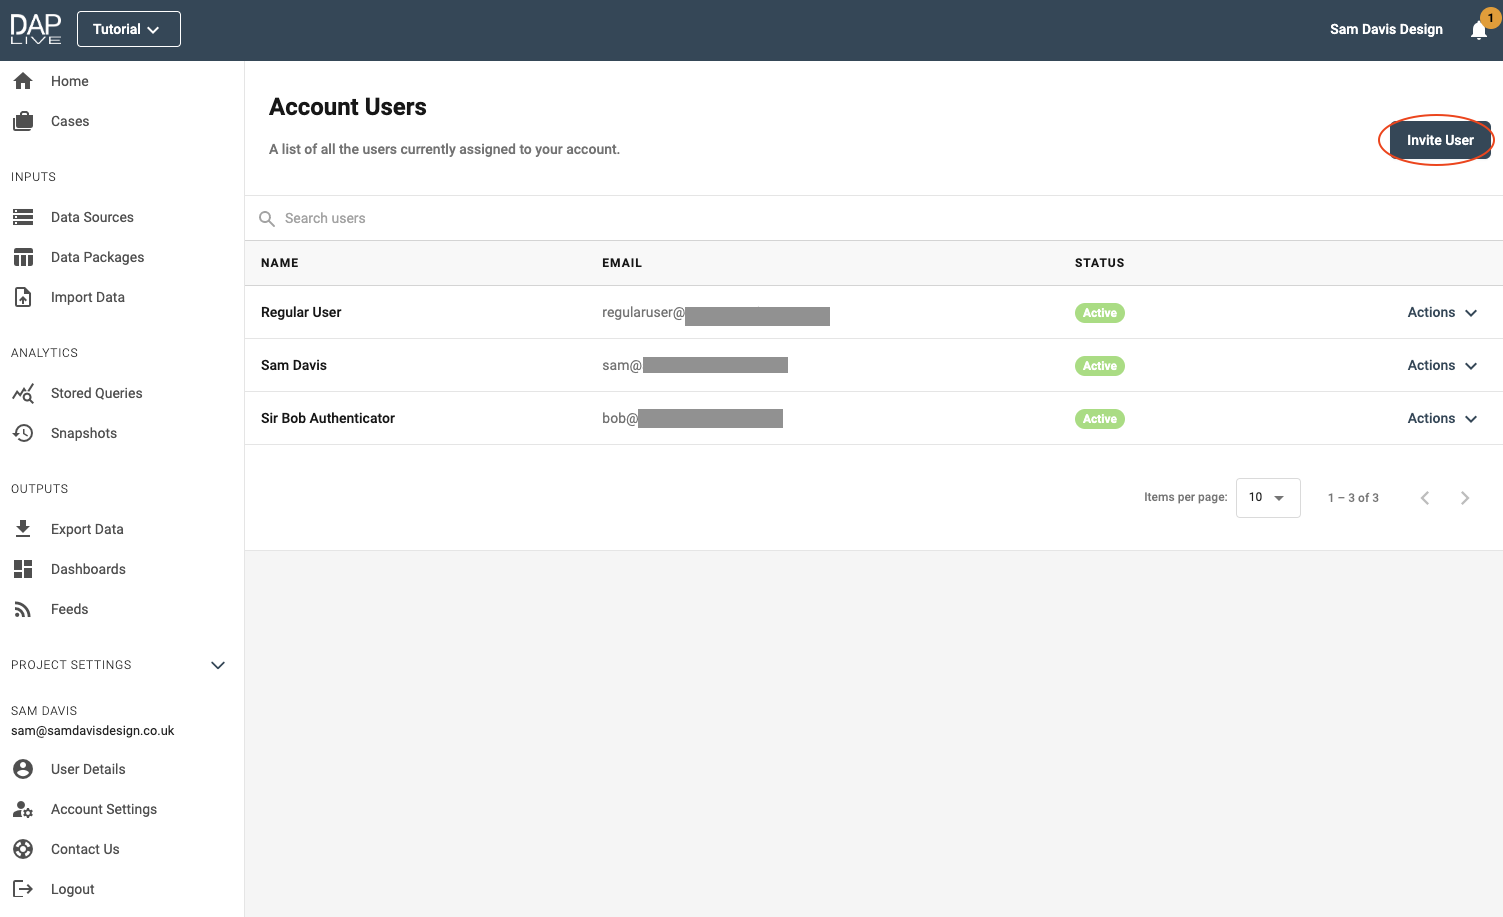The width and height of the screenshot is (1503, 917).
Task: Open the items per page selector
Action: click(1267, 498)
